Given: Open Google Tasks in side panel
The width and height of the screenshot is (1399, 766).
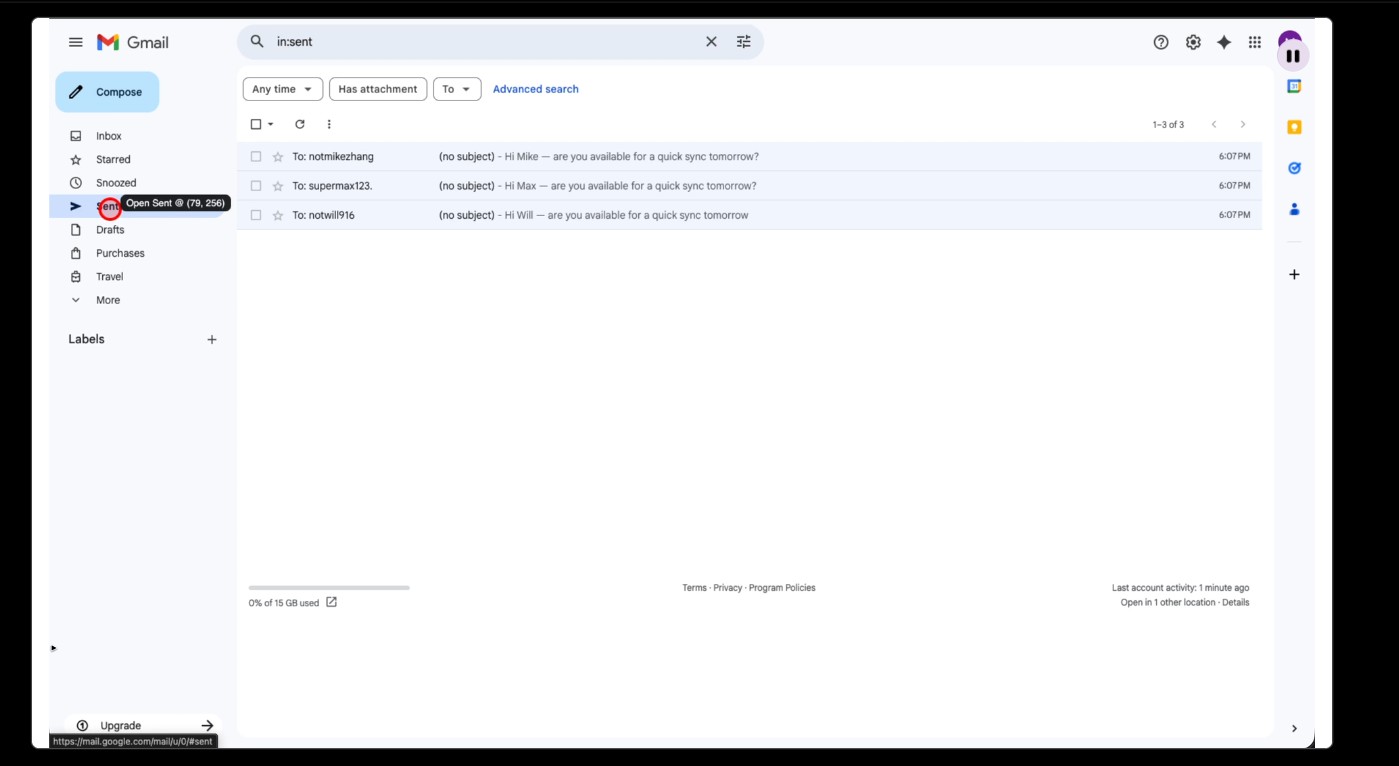Looking at the screenshot, I should [x=1294, y=168].
